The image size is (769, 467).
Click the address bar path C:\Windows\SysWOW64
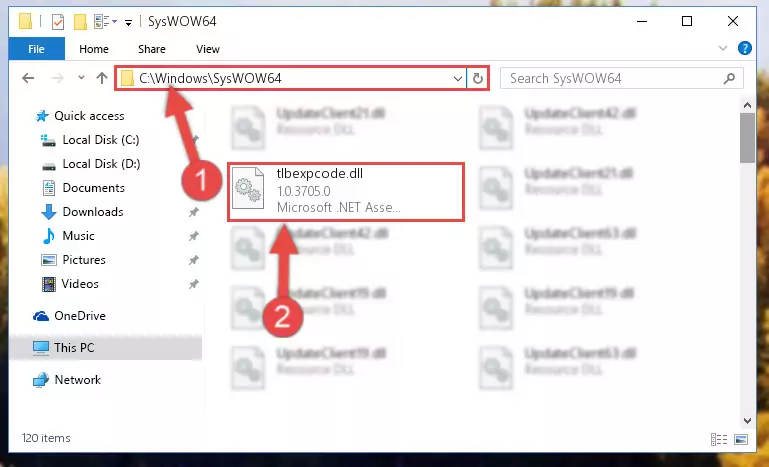210,78
